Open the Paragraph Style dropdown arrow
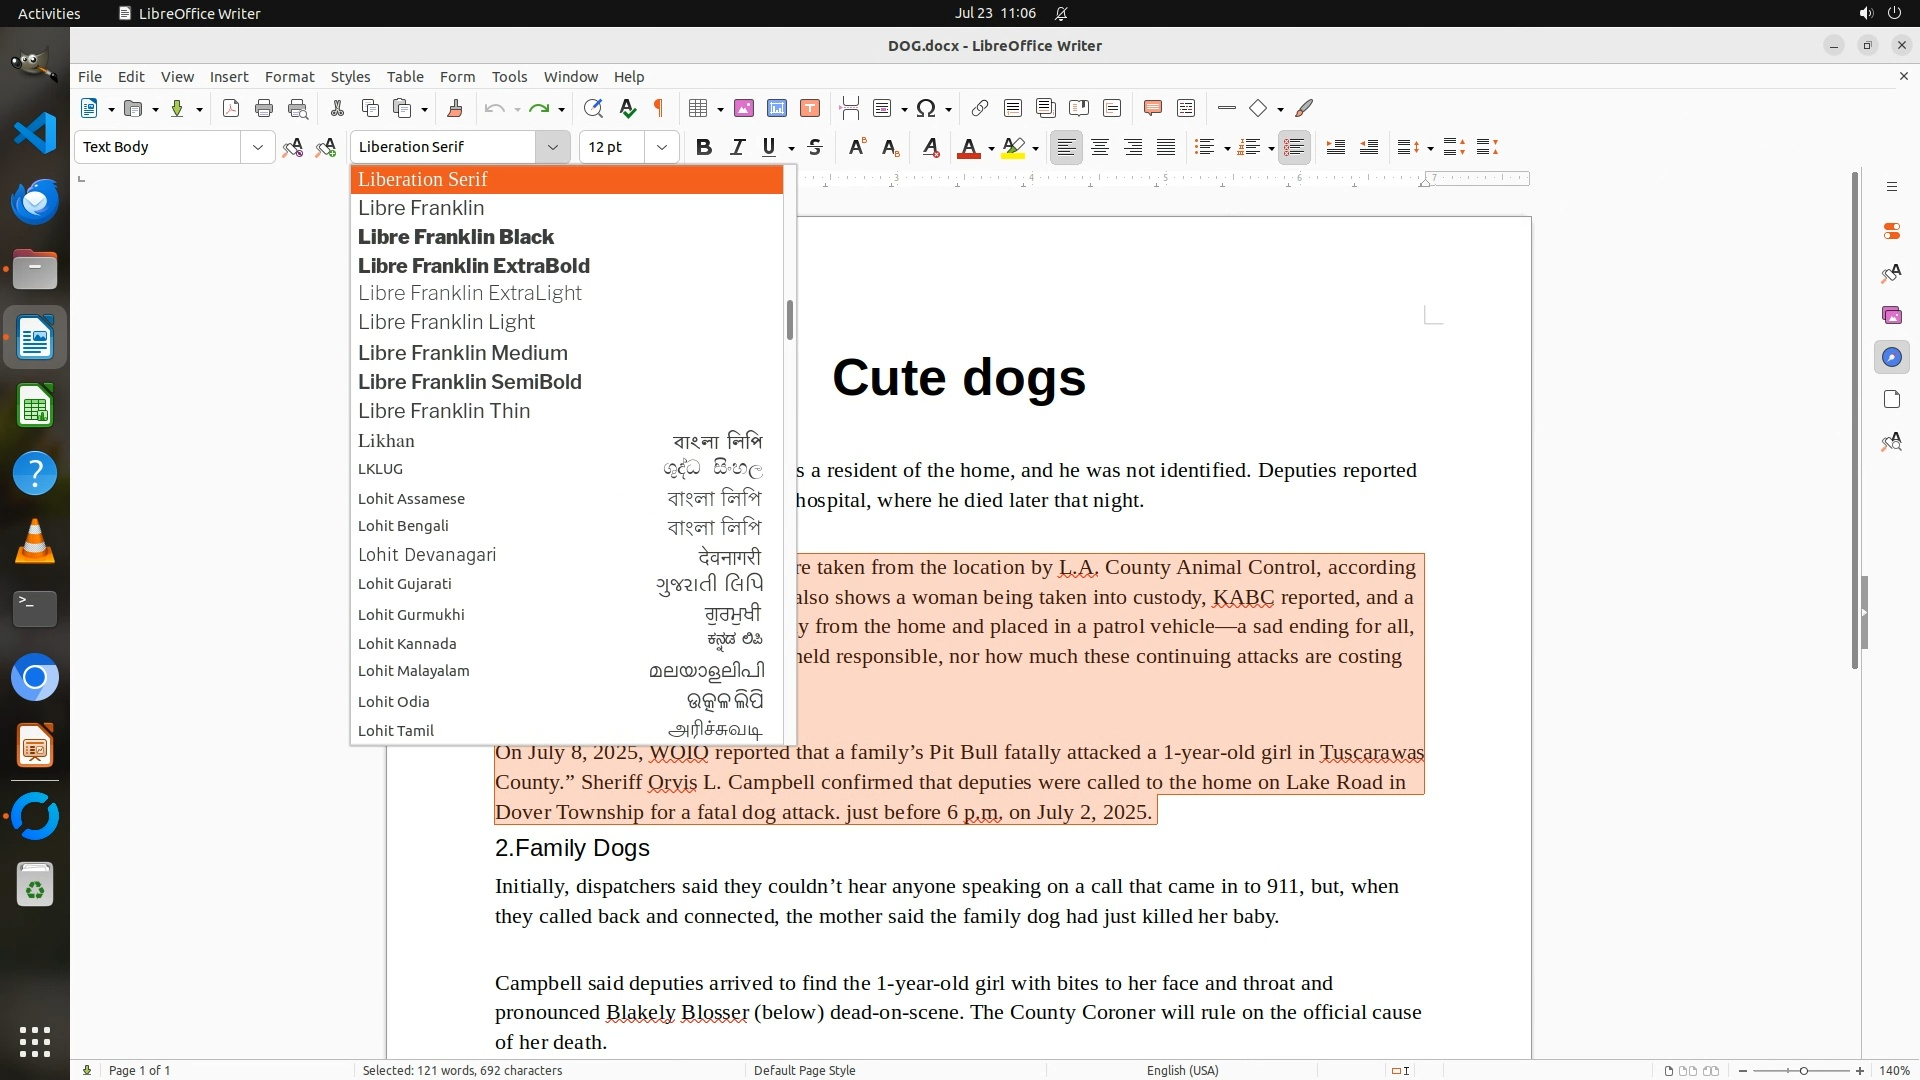The width and height of the screenshot is (1920, 1080). [x=257, y=147]
